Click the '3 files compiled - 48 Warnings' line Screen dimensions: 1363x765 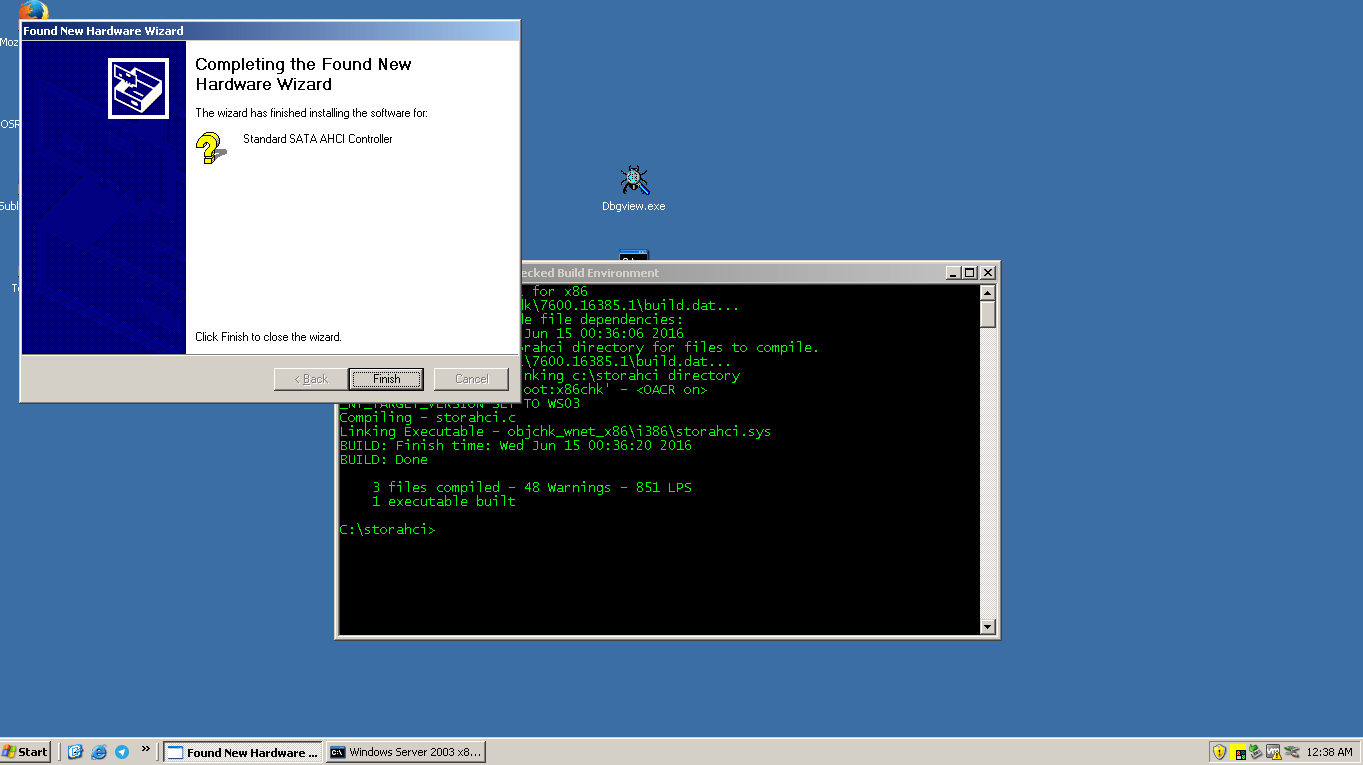pyautogui.click(x=532, y=488)
